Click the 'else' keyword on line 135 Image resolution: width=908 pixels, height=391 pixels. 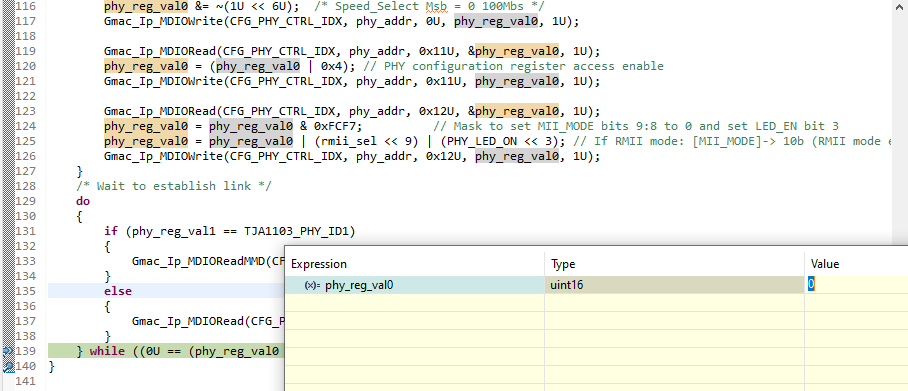coord(118,291)
